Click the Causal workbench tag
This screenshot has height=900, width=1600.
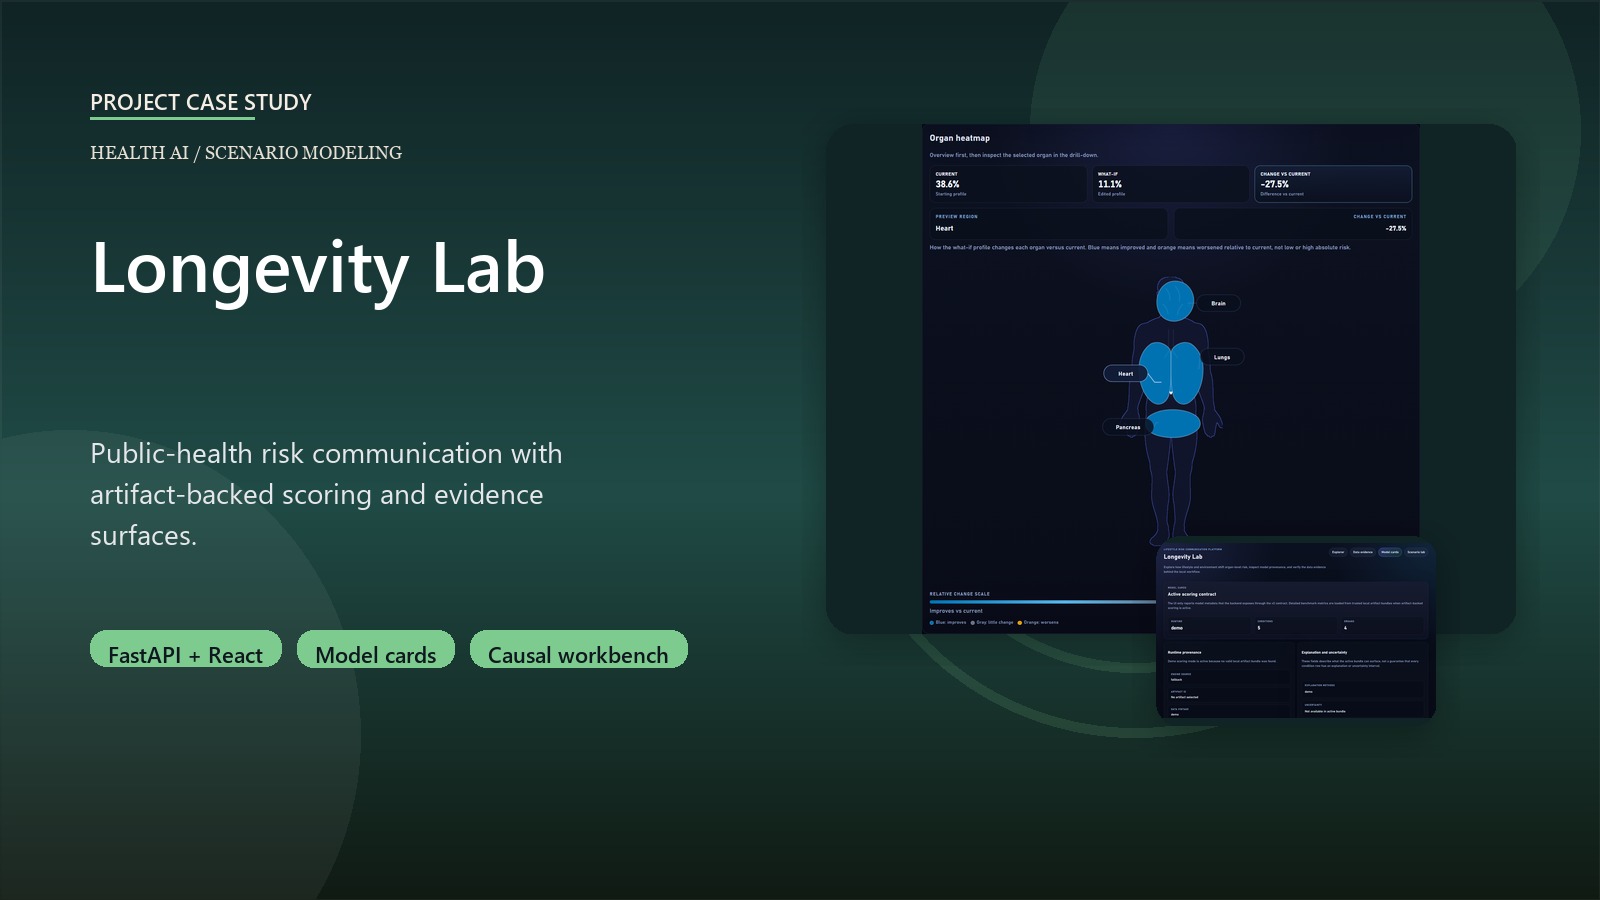point(578,649)
